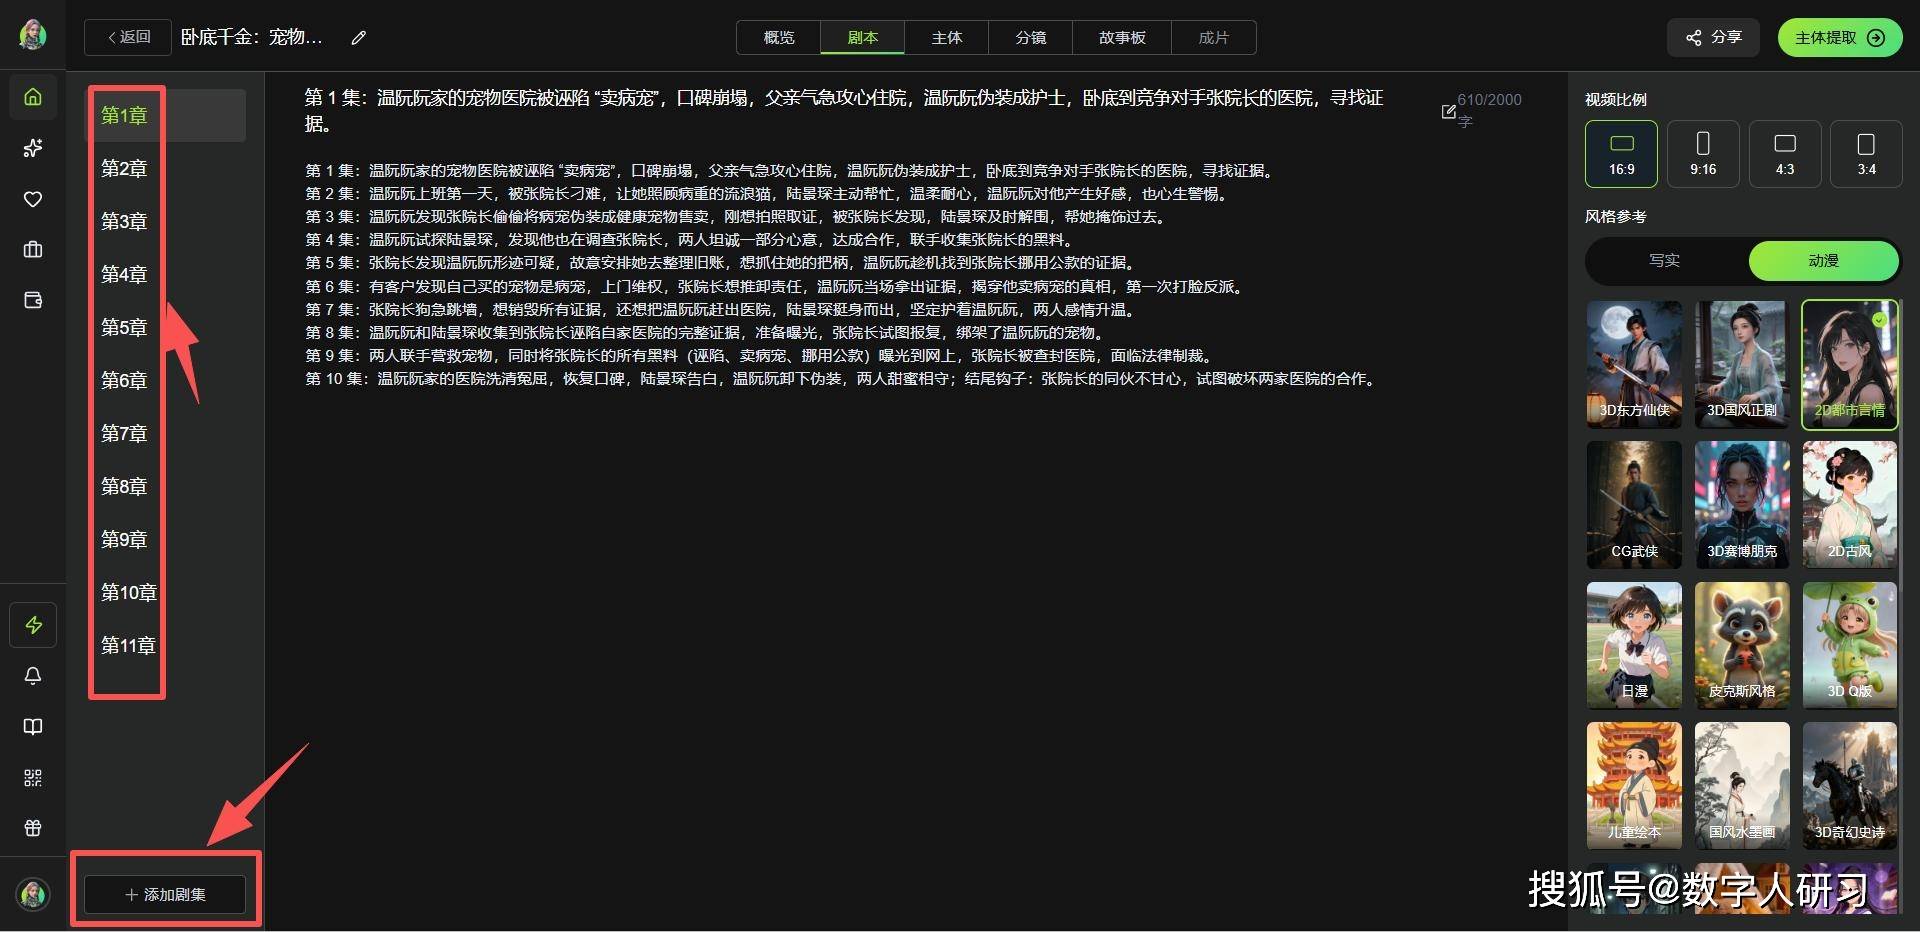Screen dimensions: 1920x932
Task: Select the 皮克斯风格 style thumbnail
Action: [1741, 645]
